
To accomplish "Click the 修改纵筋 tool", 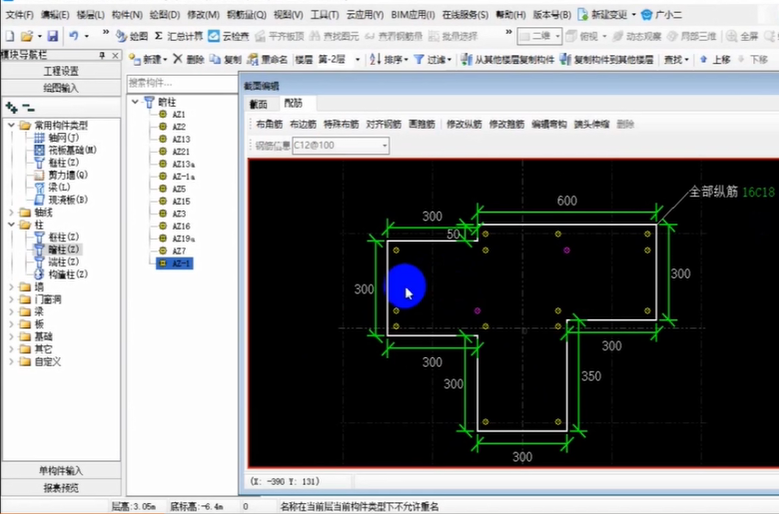I will tap(464, 124).
